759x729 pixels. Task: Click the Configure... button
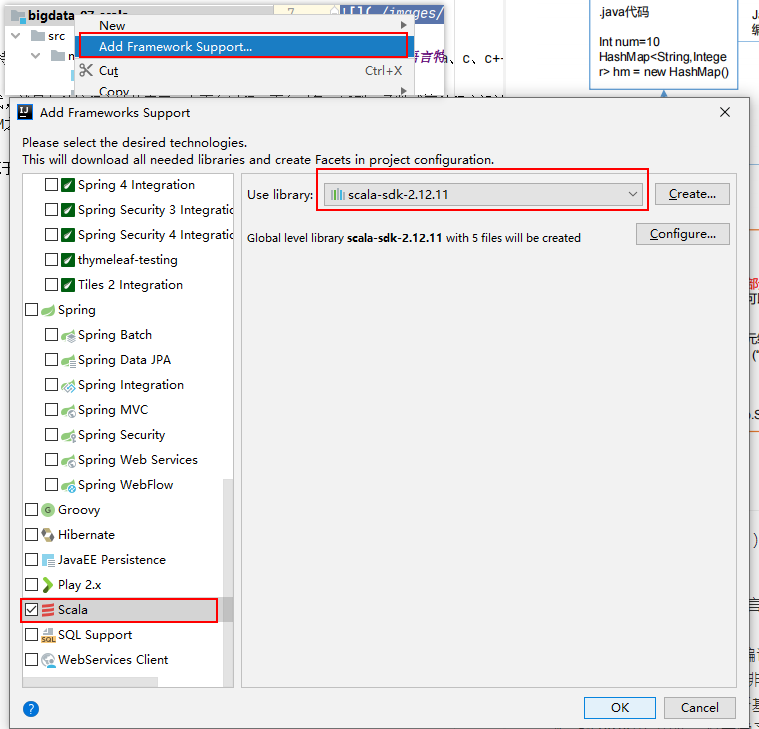(683, 234)
